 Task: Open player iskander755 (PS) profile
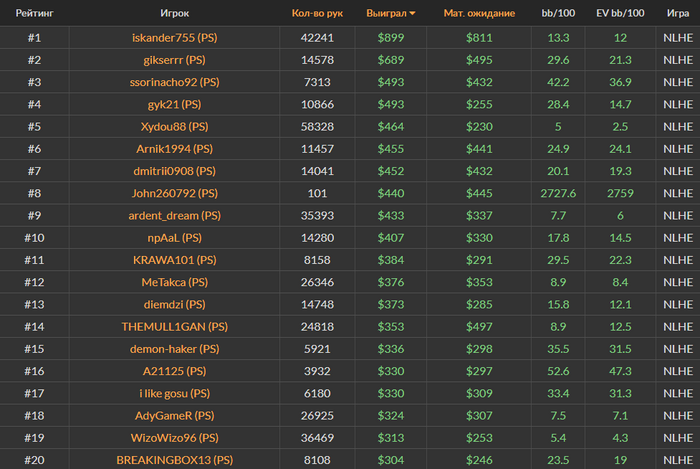tap(175, 37)
